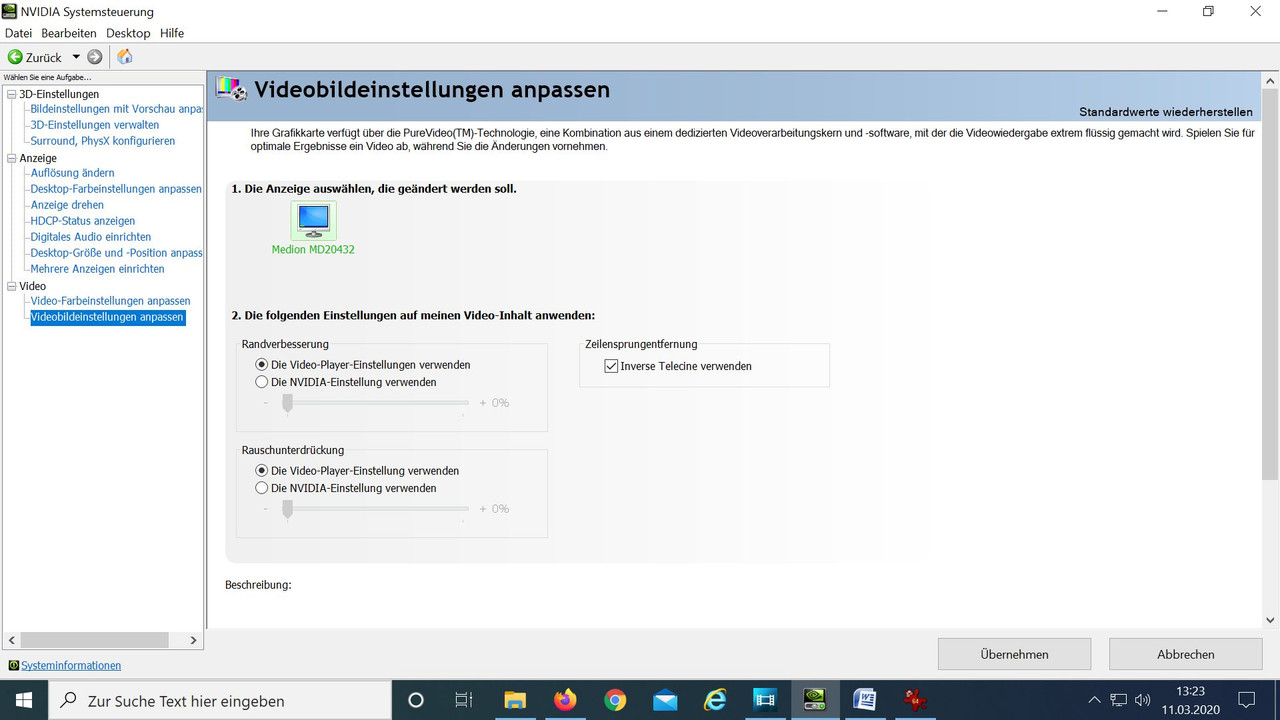Viewport: 1280px width, 720px height.
Task: Open the notification center icon
Action: pos(1246,700)
